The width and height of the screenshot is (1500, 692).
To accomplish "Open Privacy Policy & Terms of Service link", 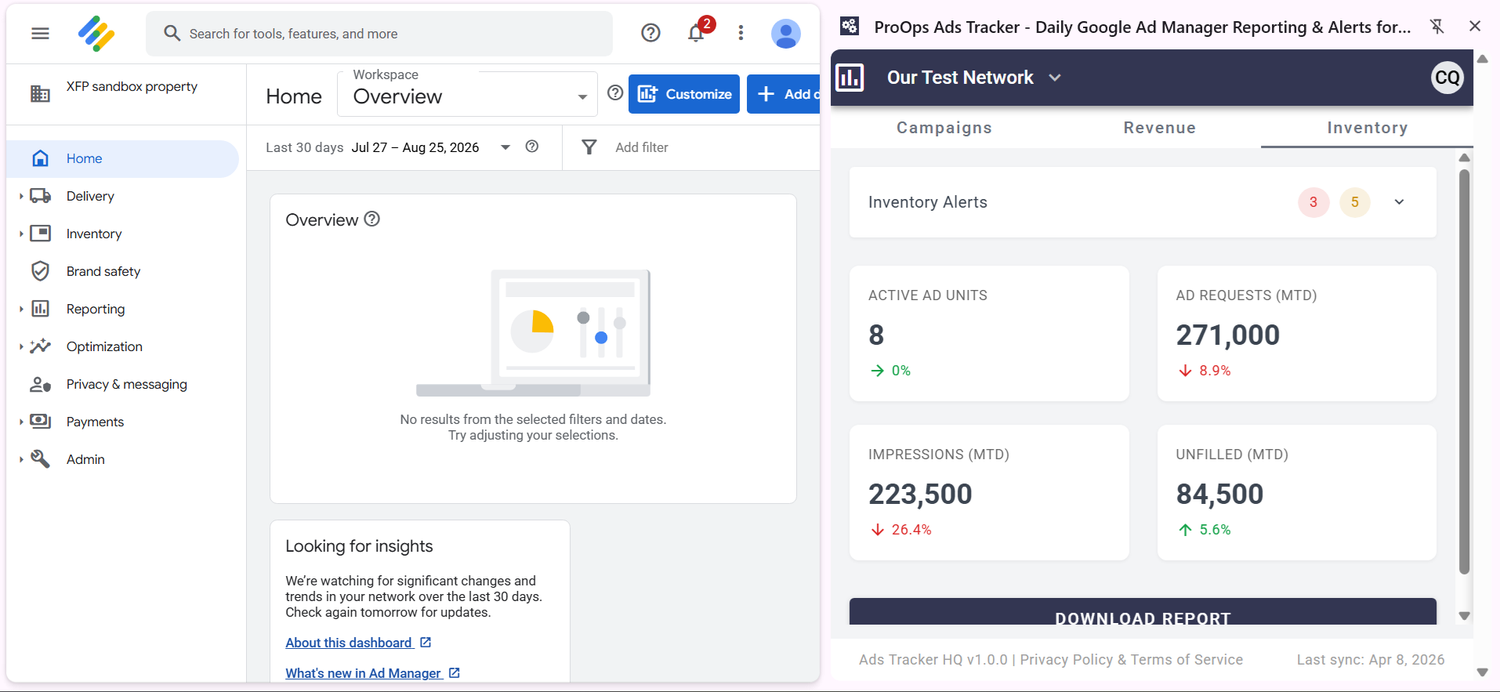I will pyautogui.click(x=1131, y=660).
